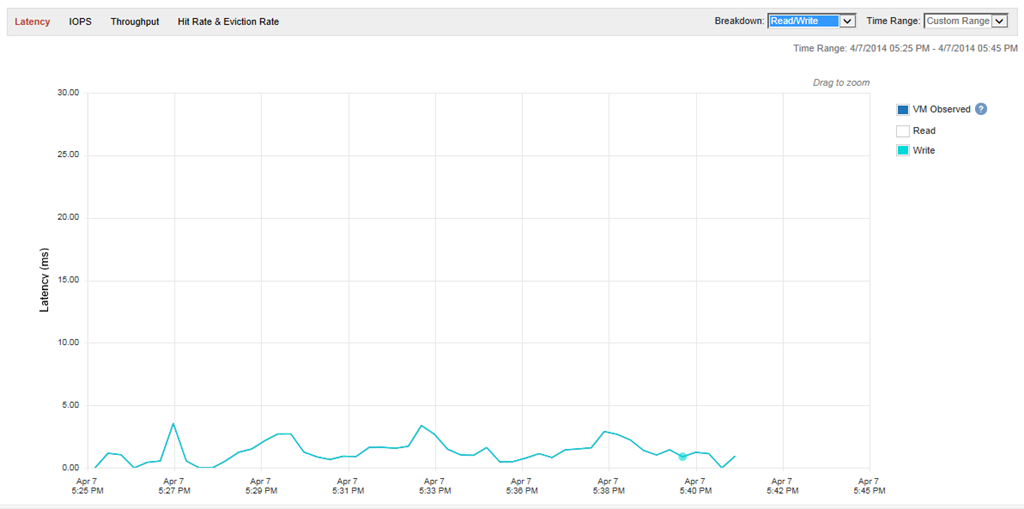Click the 'Drag to zoom' hint text

[x=840, y=82]
